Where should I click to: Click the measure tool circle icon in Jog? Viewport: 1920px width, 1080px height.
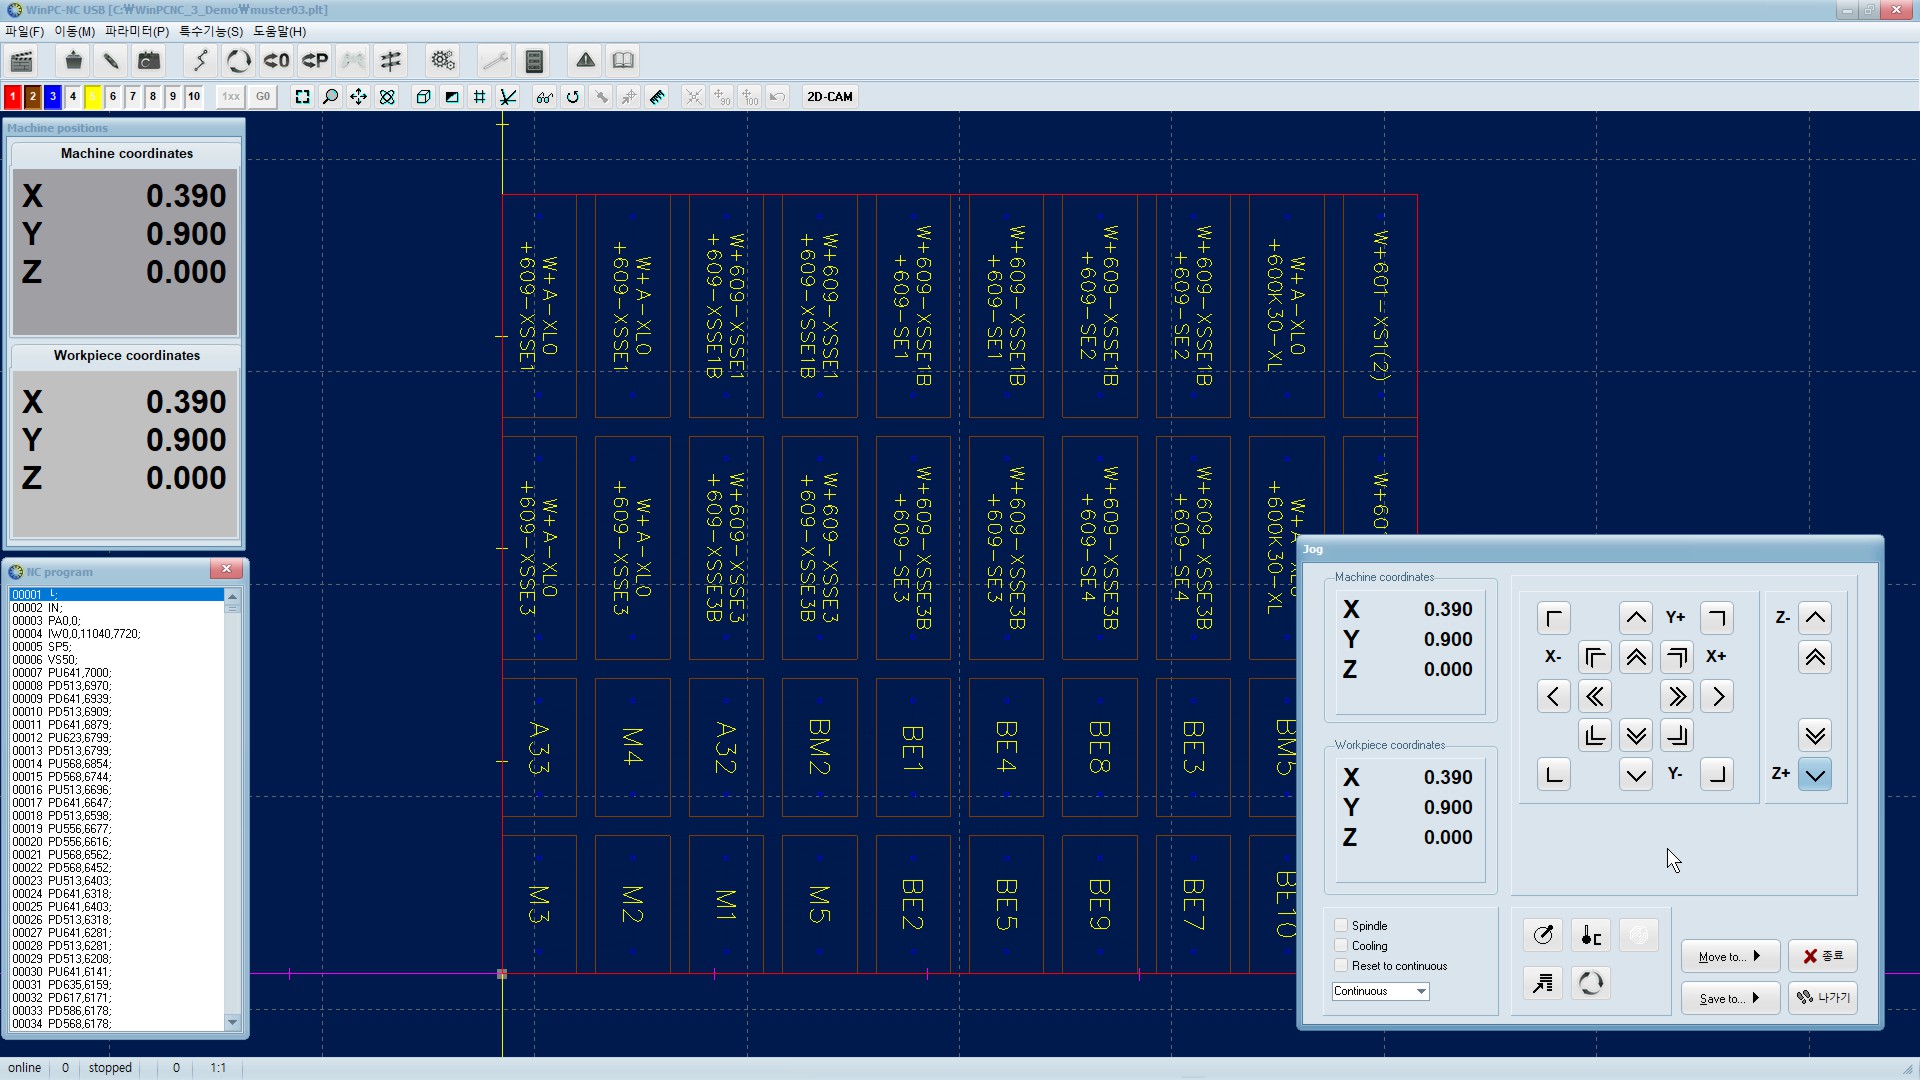[1543, 935]
